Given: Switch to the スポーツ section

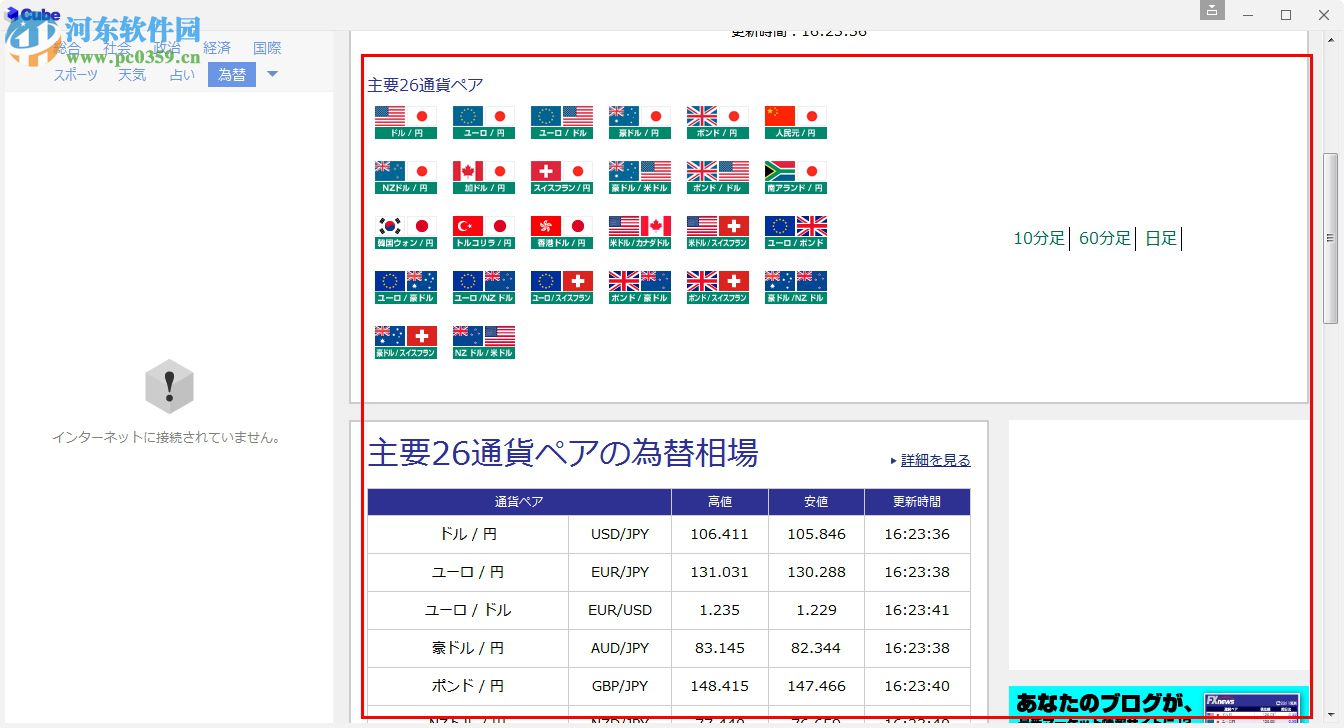Looking at the screenshot, I should (x=75, y=74).
